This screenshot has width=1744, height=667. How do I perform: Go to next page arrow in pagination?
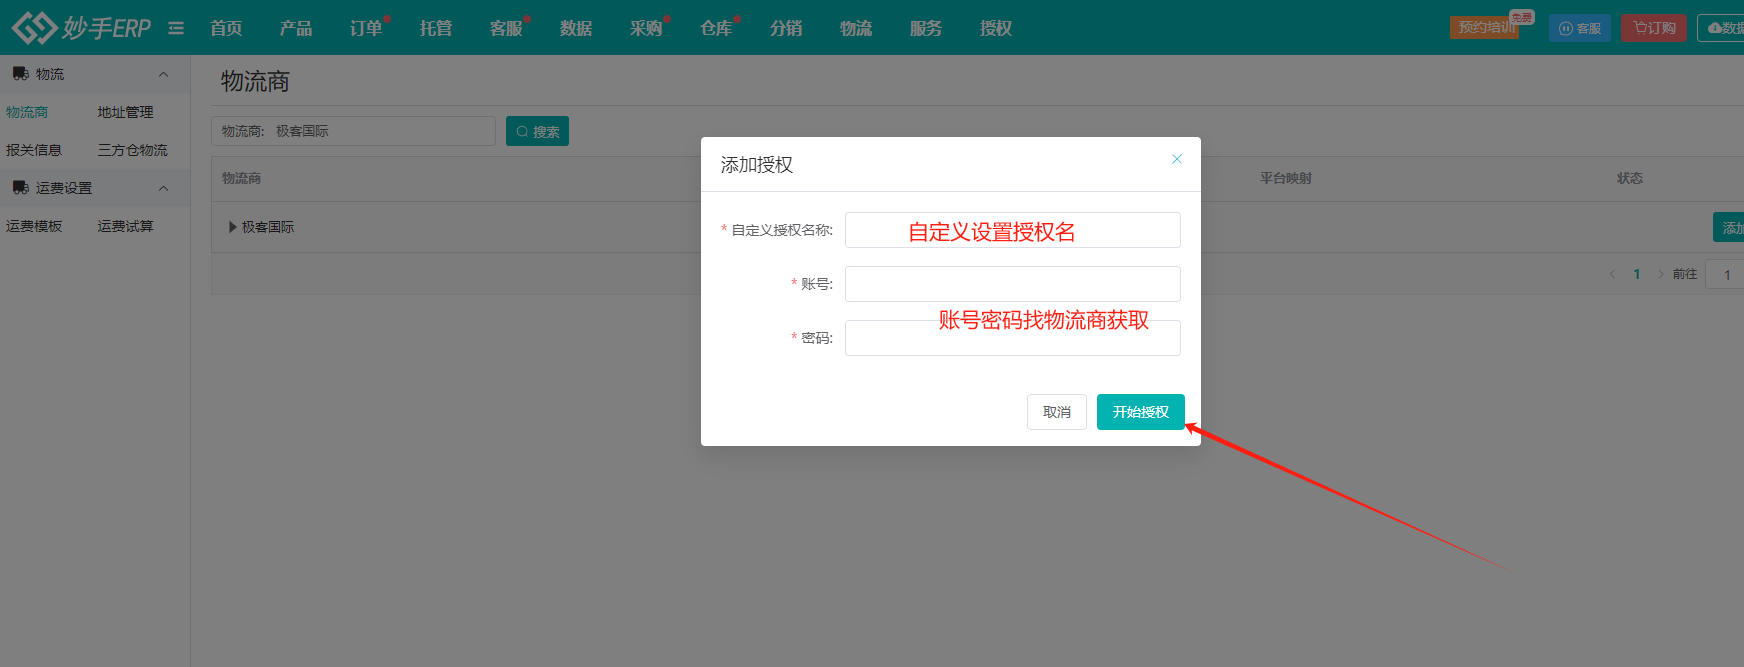point(1661,274)
